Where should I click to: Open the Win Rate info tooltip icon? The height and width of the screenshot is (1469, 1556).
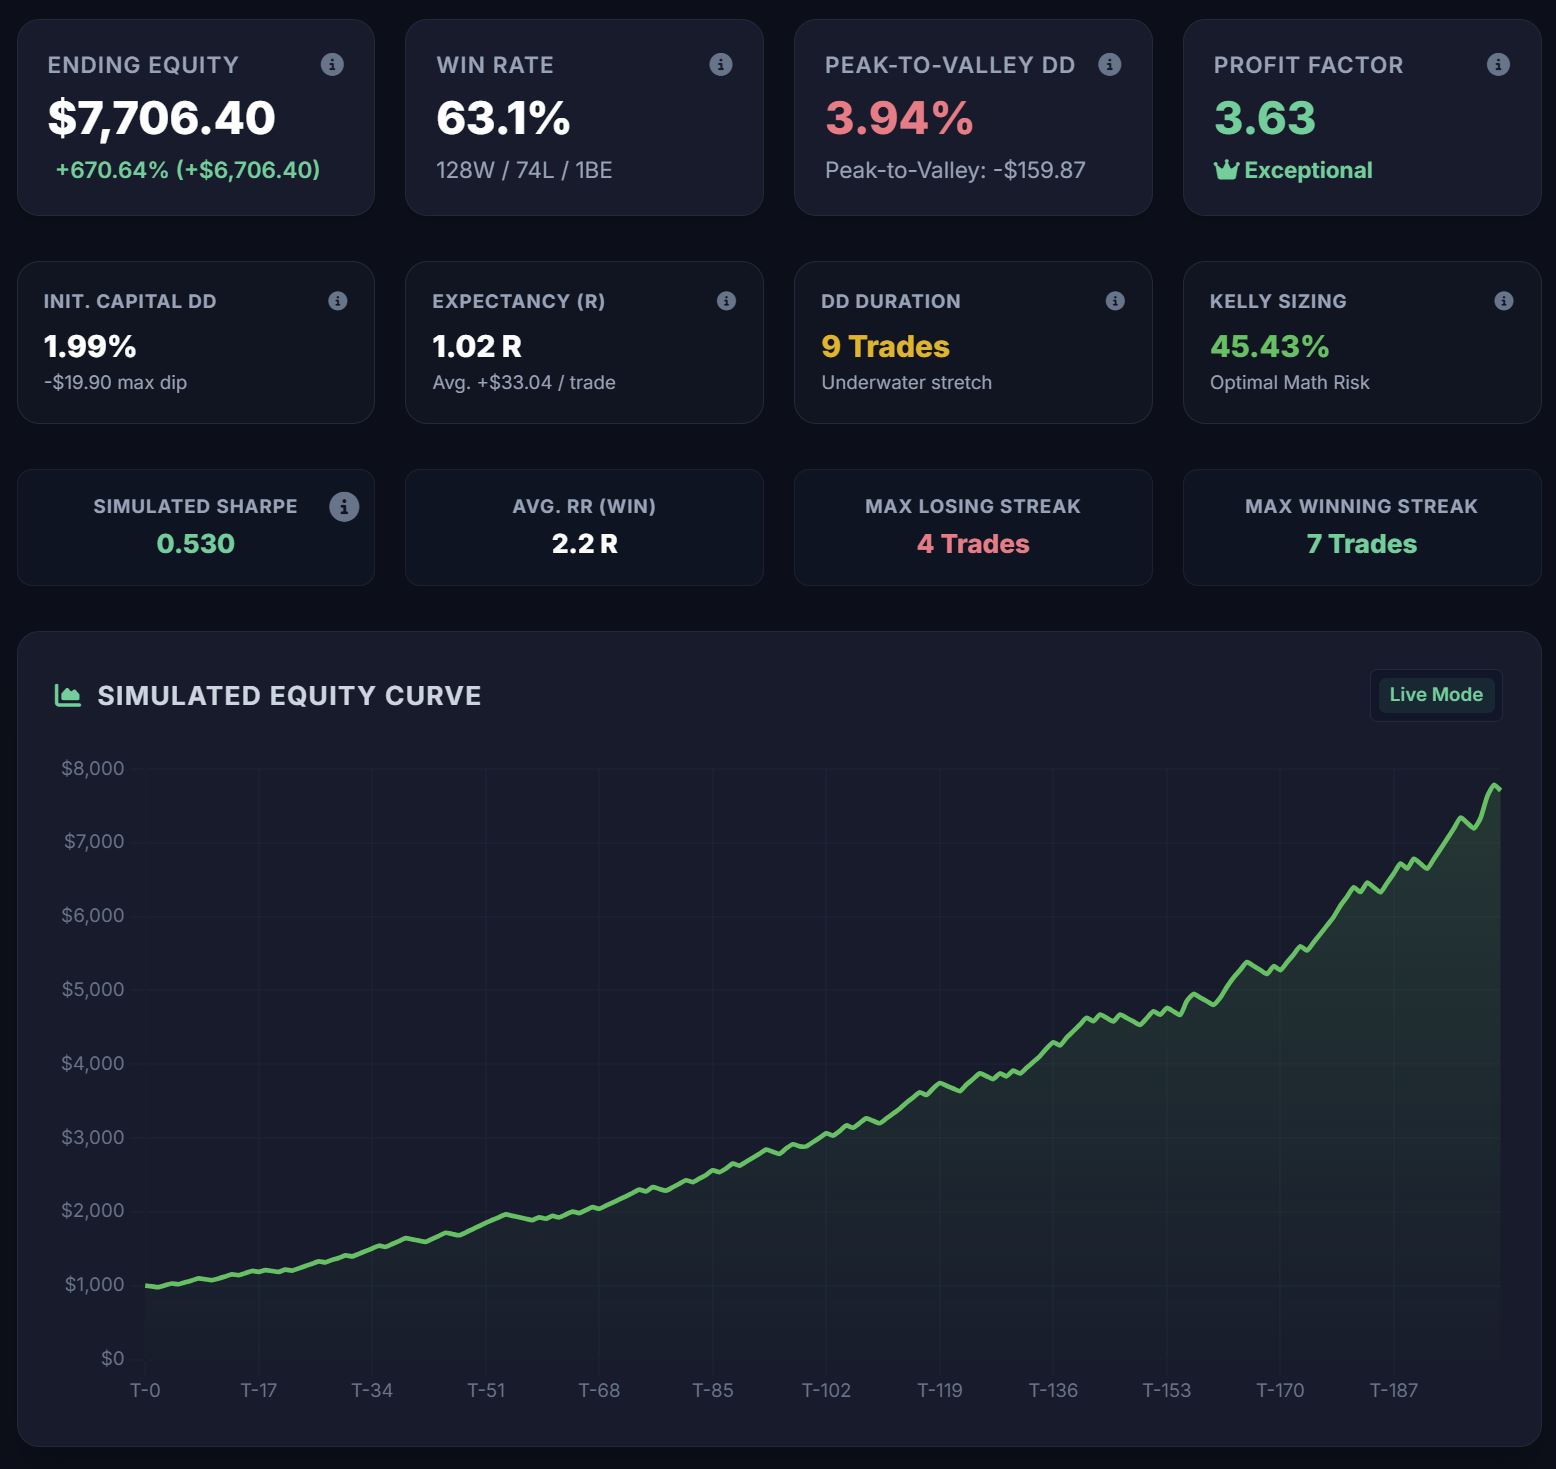click(x=721, y=65)
